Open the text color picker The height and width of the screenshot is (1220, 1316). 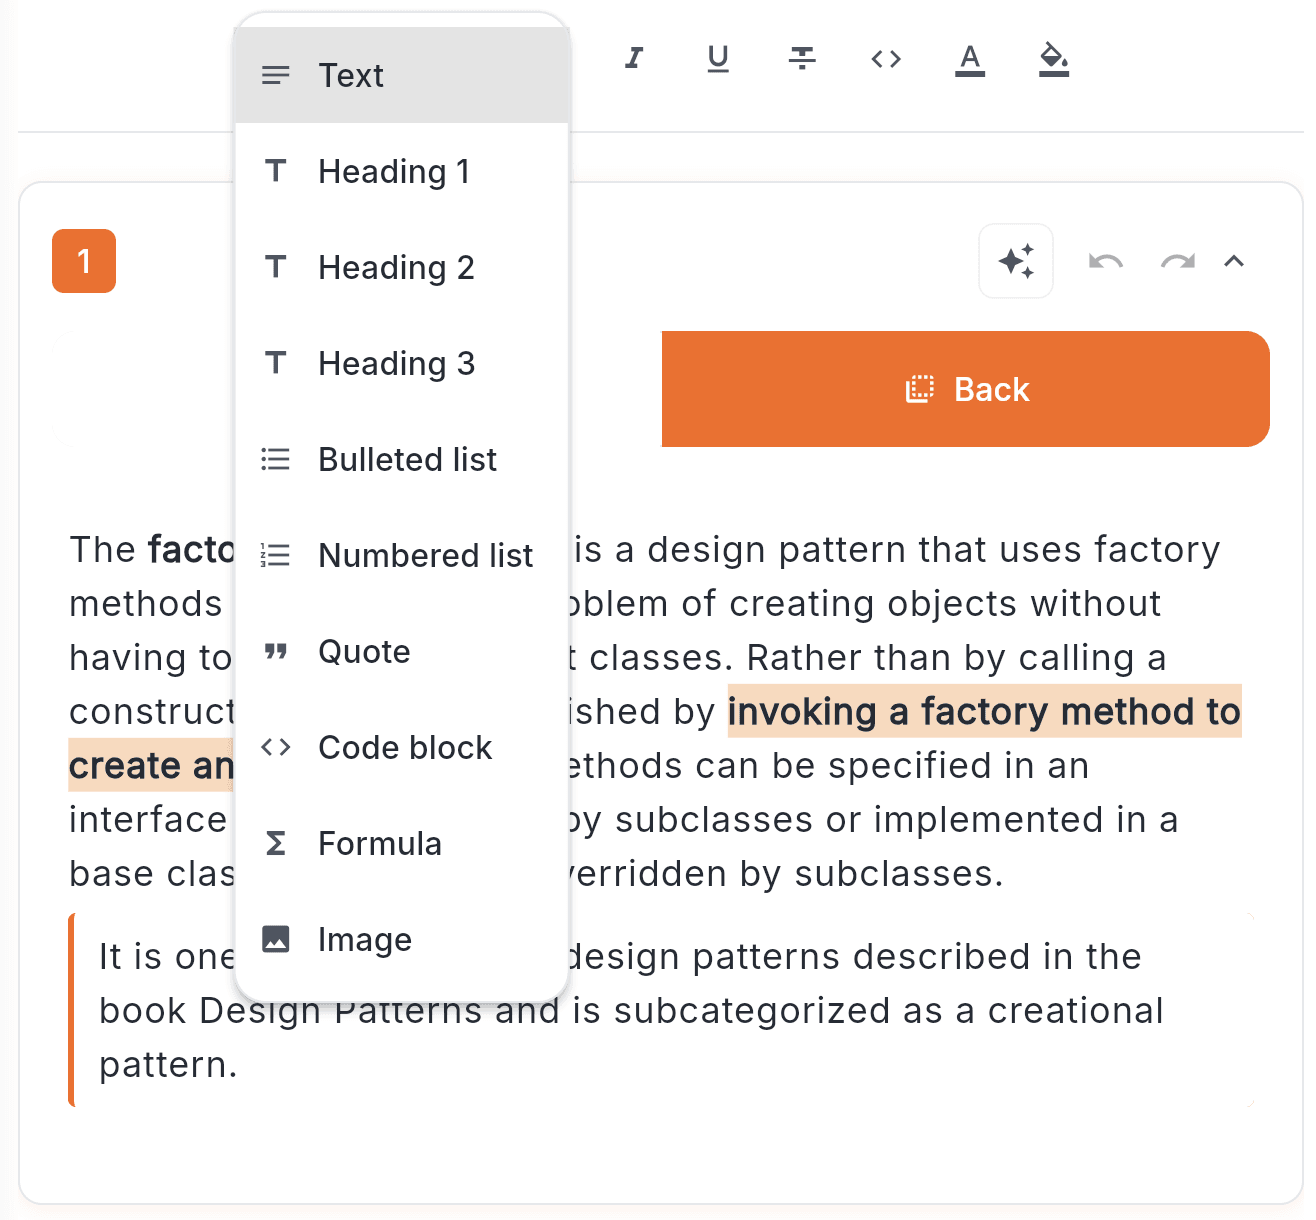pos(970,59)
